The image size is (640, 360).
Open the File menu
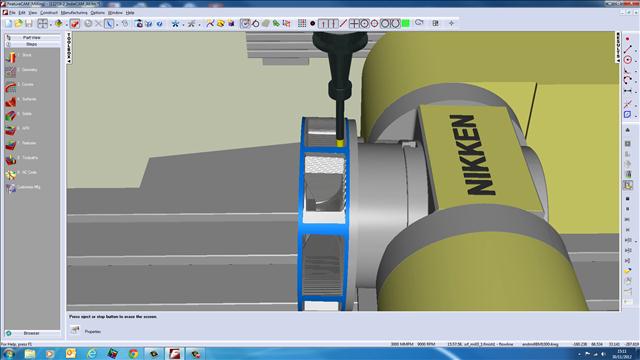click(x=12, y=13)
